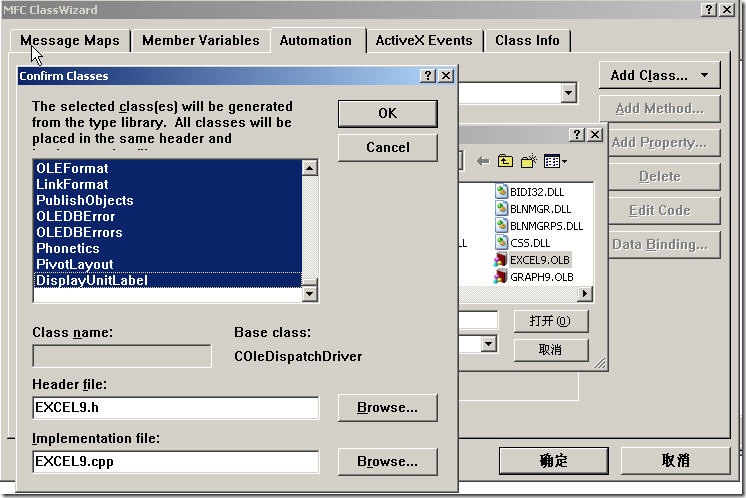Click OK in Confirm Classes dialog
The image size is (746, 498).
(387, 113)
